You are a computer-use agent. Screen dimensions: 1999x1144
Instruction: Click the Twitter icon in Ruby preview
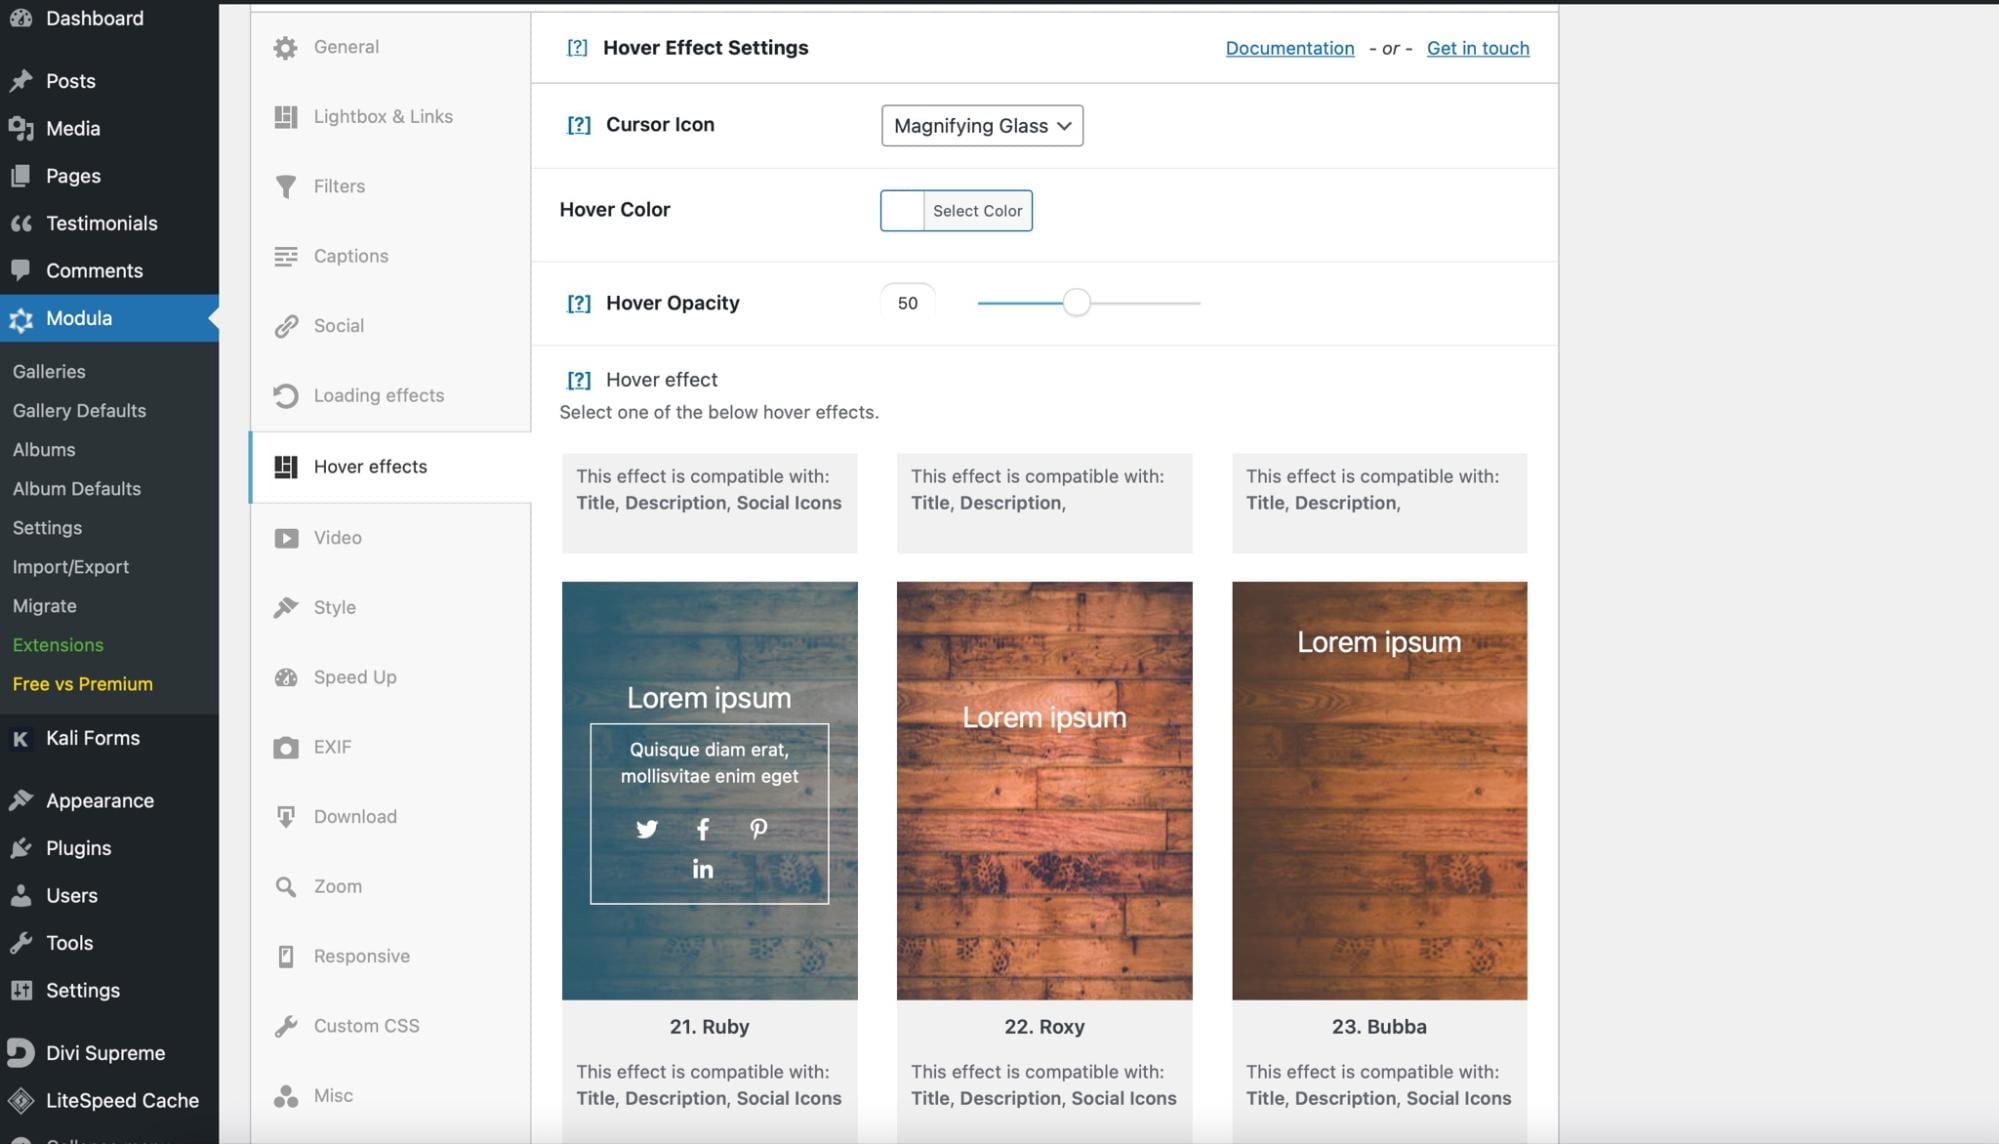tap(647, 829)
